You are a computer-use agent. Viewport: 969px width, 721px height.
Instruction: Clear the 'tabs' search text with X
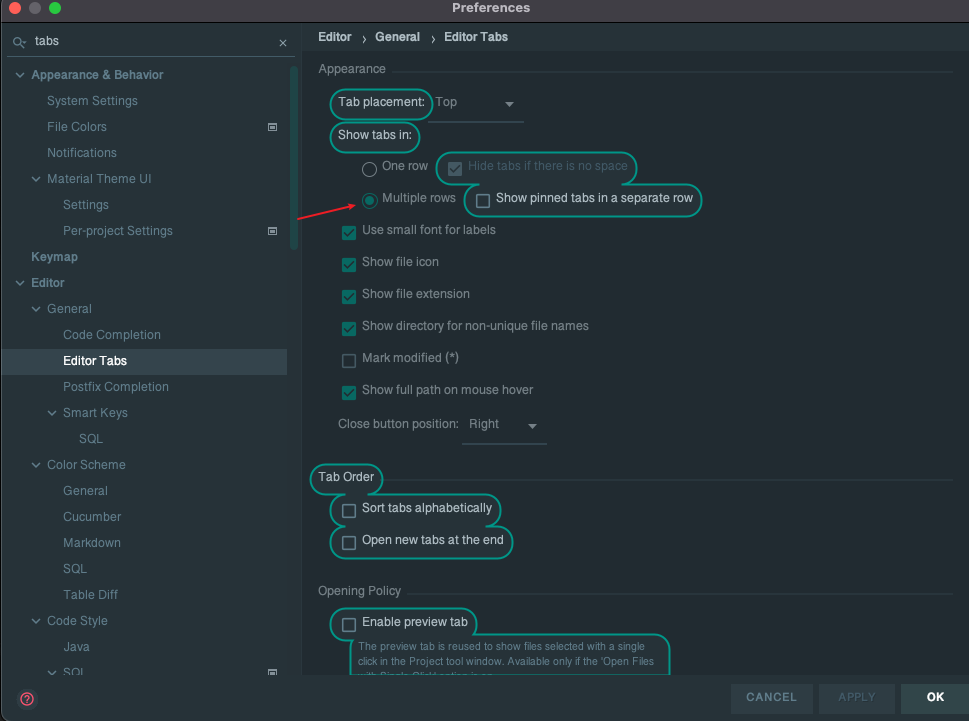tap(282, 43)
